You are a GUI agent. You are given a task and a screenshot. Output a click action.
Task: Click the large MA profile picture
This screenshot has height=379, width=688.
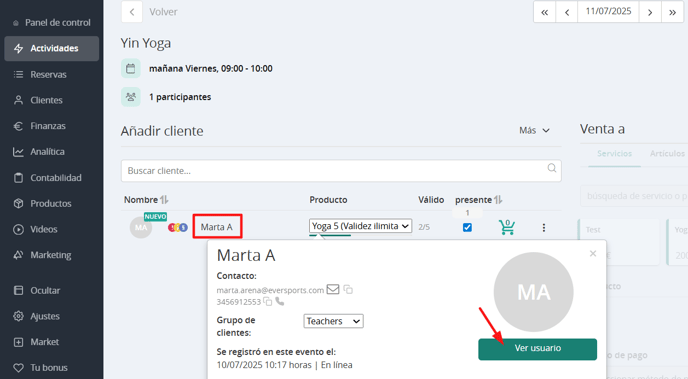click(534, 292)
